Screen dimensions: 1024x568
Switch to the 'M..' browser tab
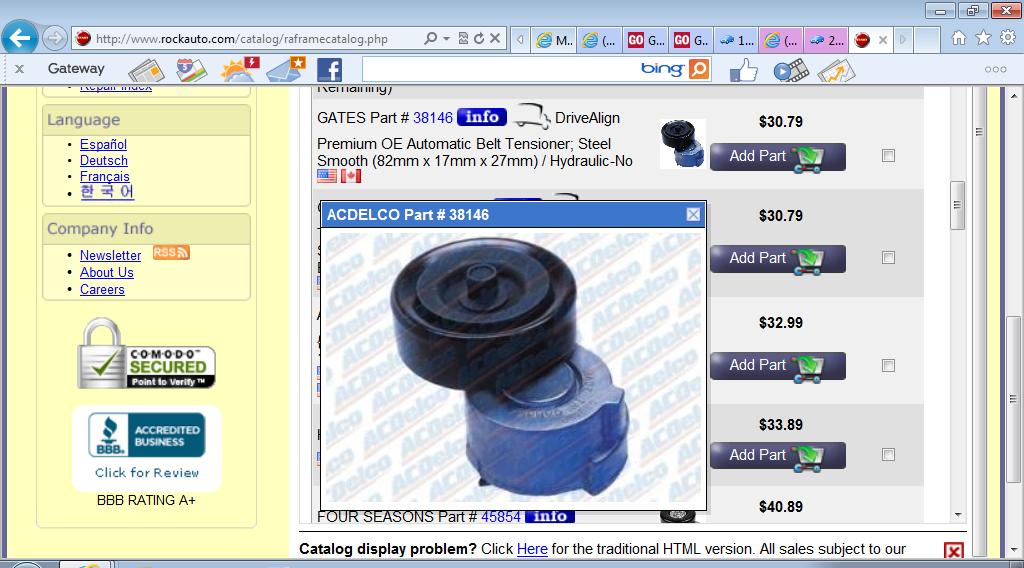(x=554, y=40)
